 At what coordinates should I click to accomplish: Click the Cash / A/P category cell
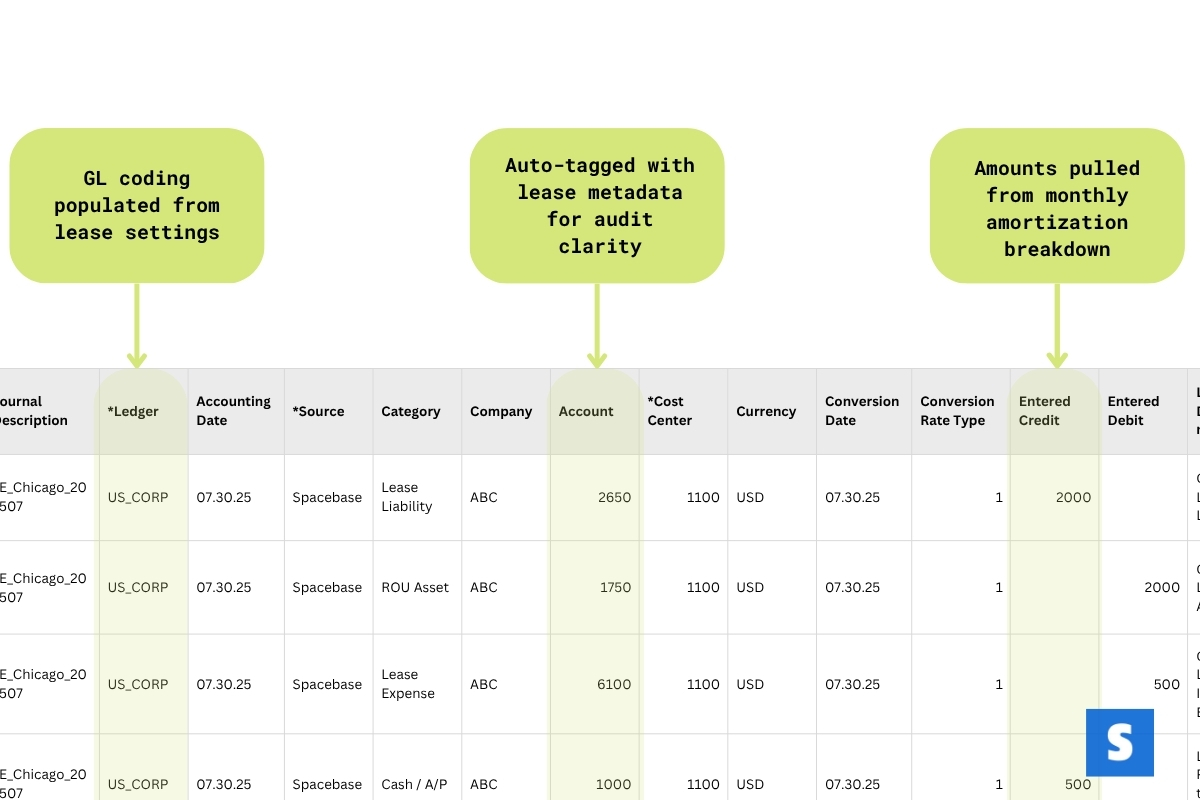(414, 784)
